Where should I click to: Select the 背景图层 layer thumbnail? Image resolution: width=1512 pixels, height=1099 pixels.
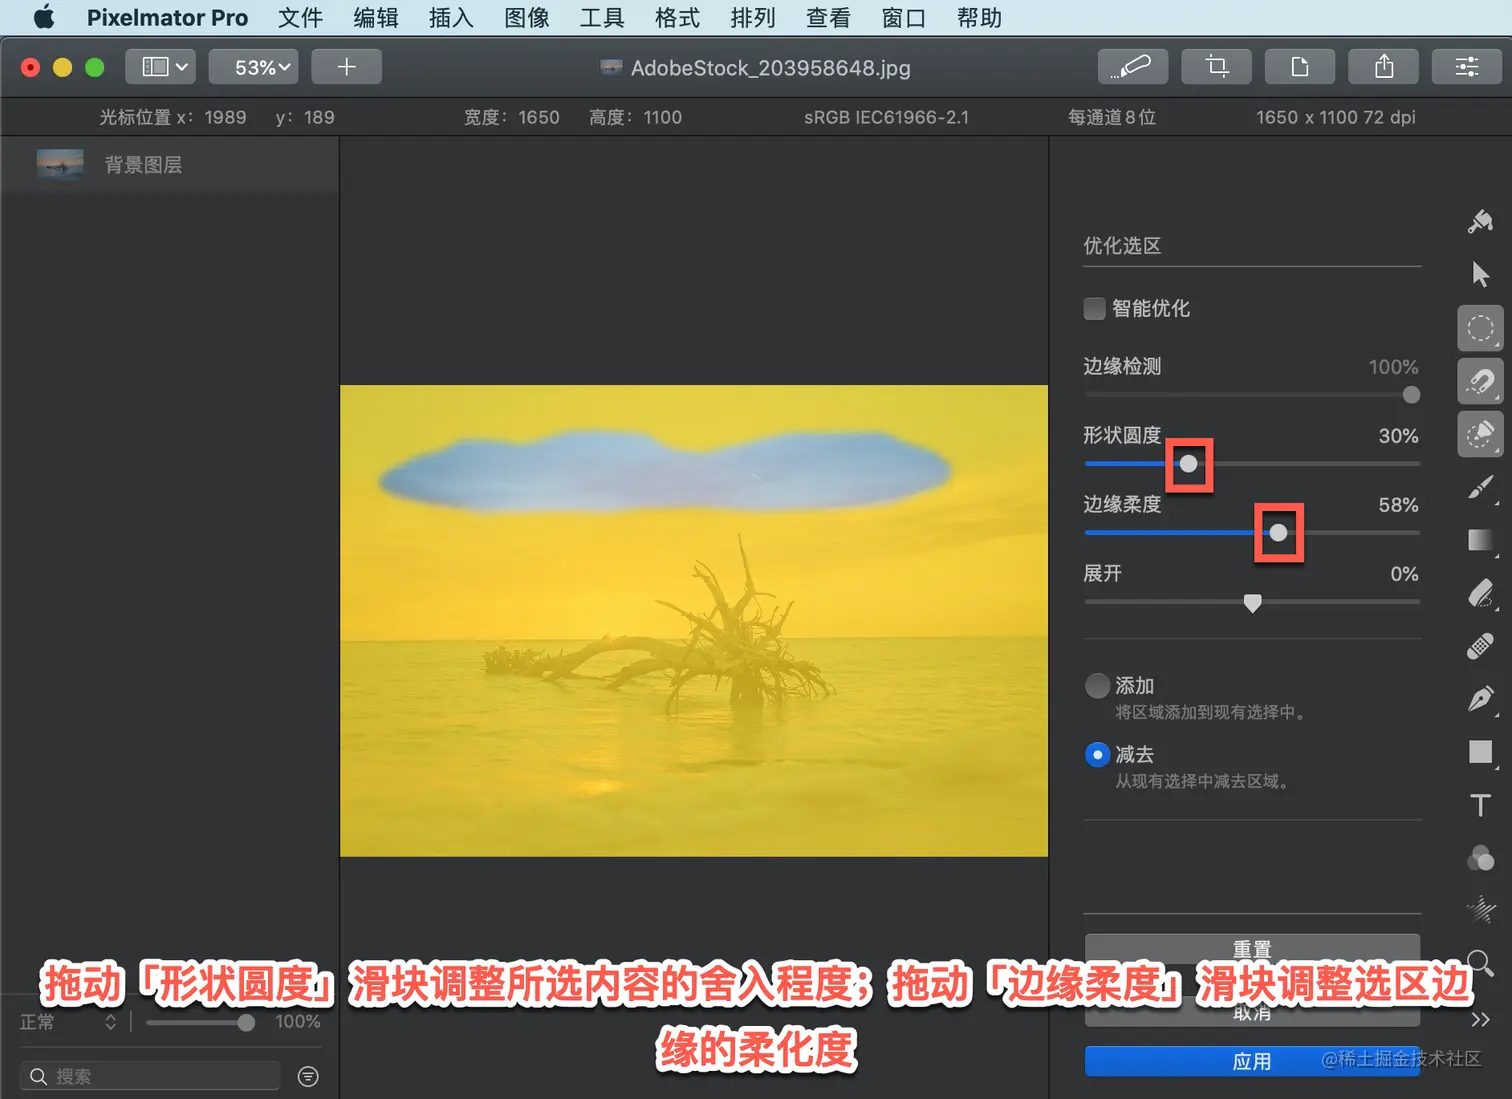pos(60,164)
